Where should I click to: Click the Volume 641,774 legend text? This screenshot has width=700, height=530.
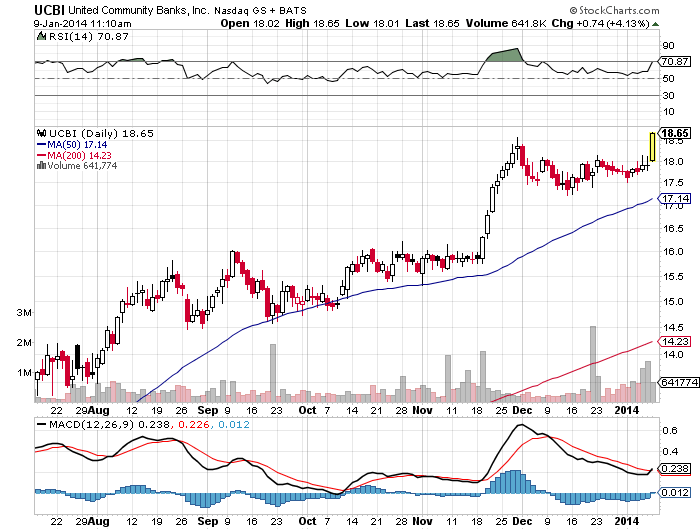coord(82,166)
